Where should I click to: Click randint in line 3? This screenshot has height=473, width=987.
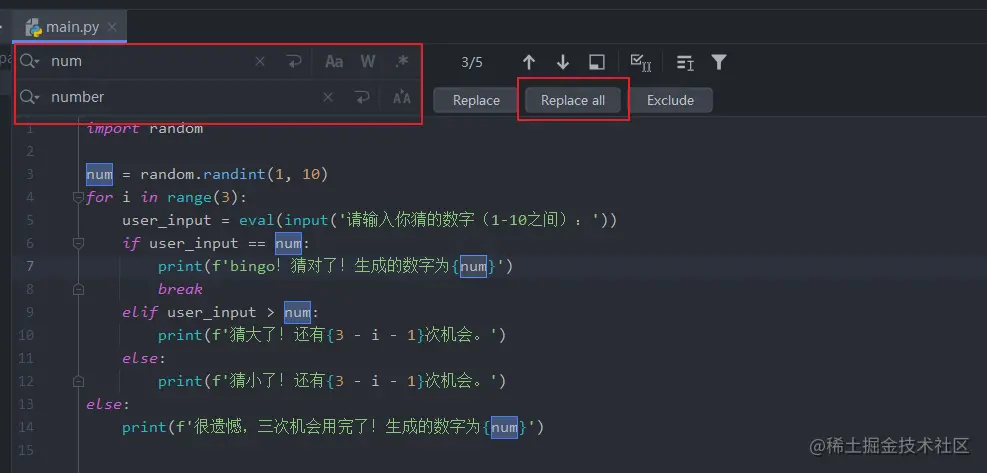234,174
